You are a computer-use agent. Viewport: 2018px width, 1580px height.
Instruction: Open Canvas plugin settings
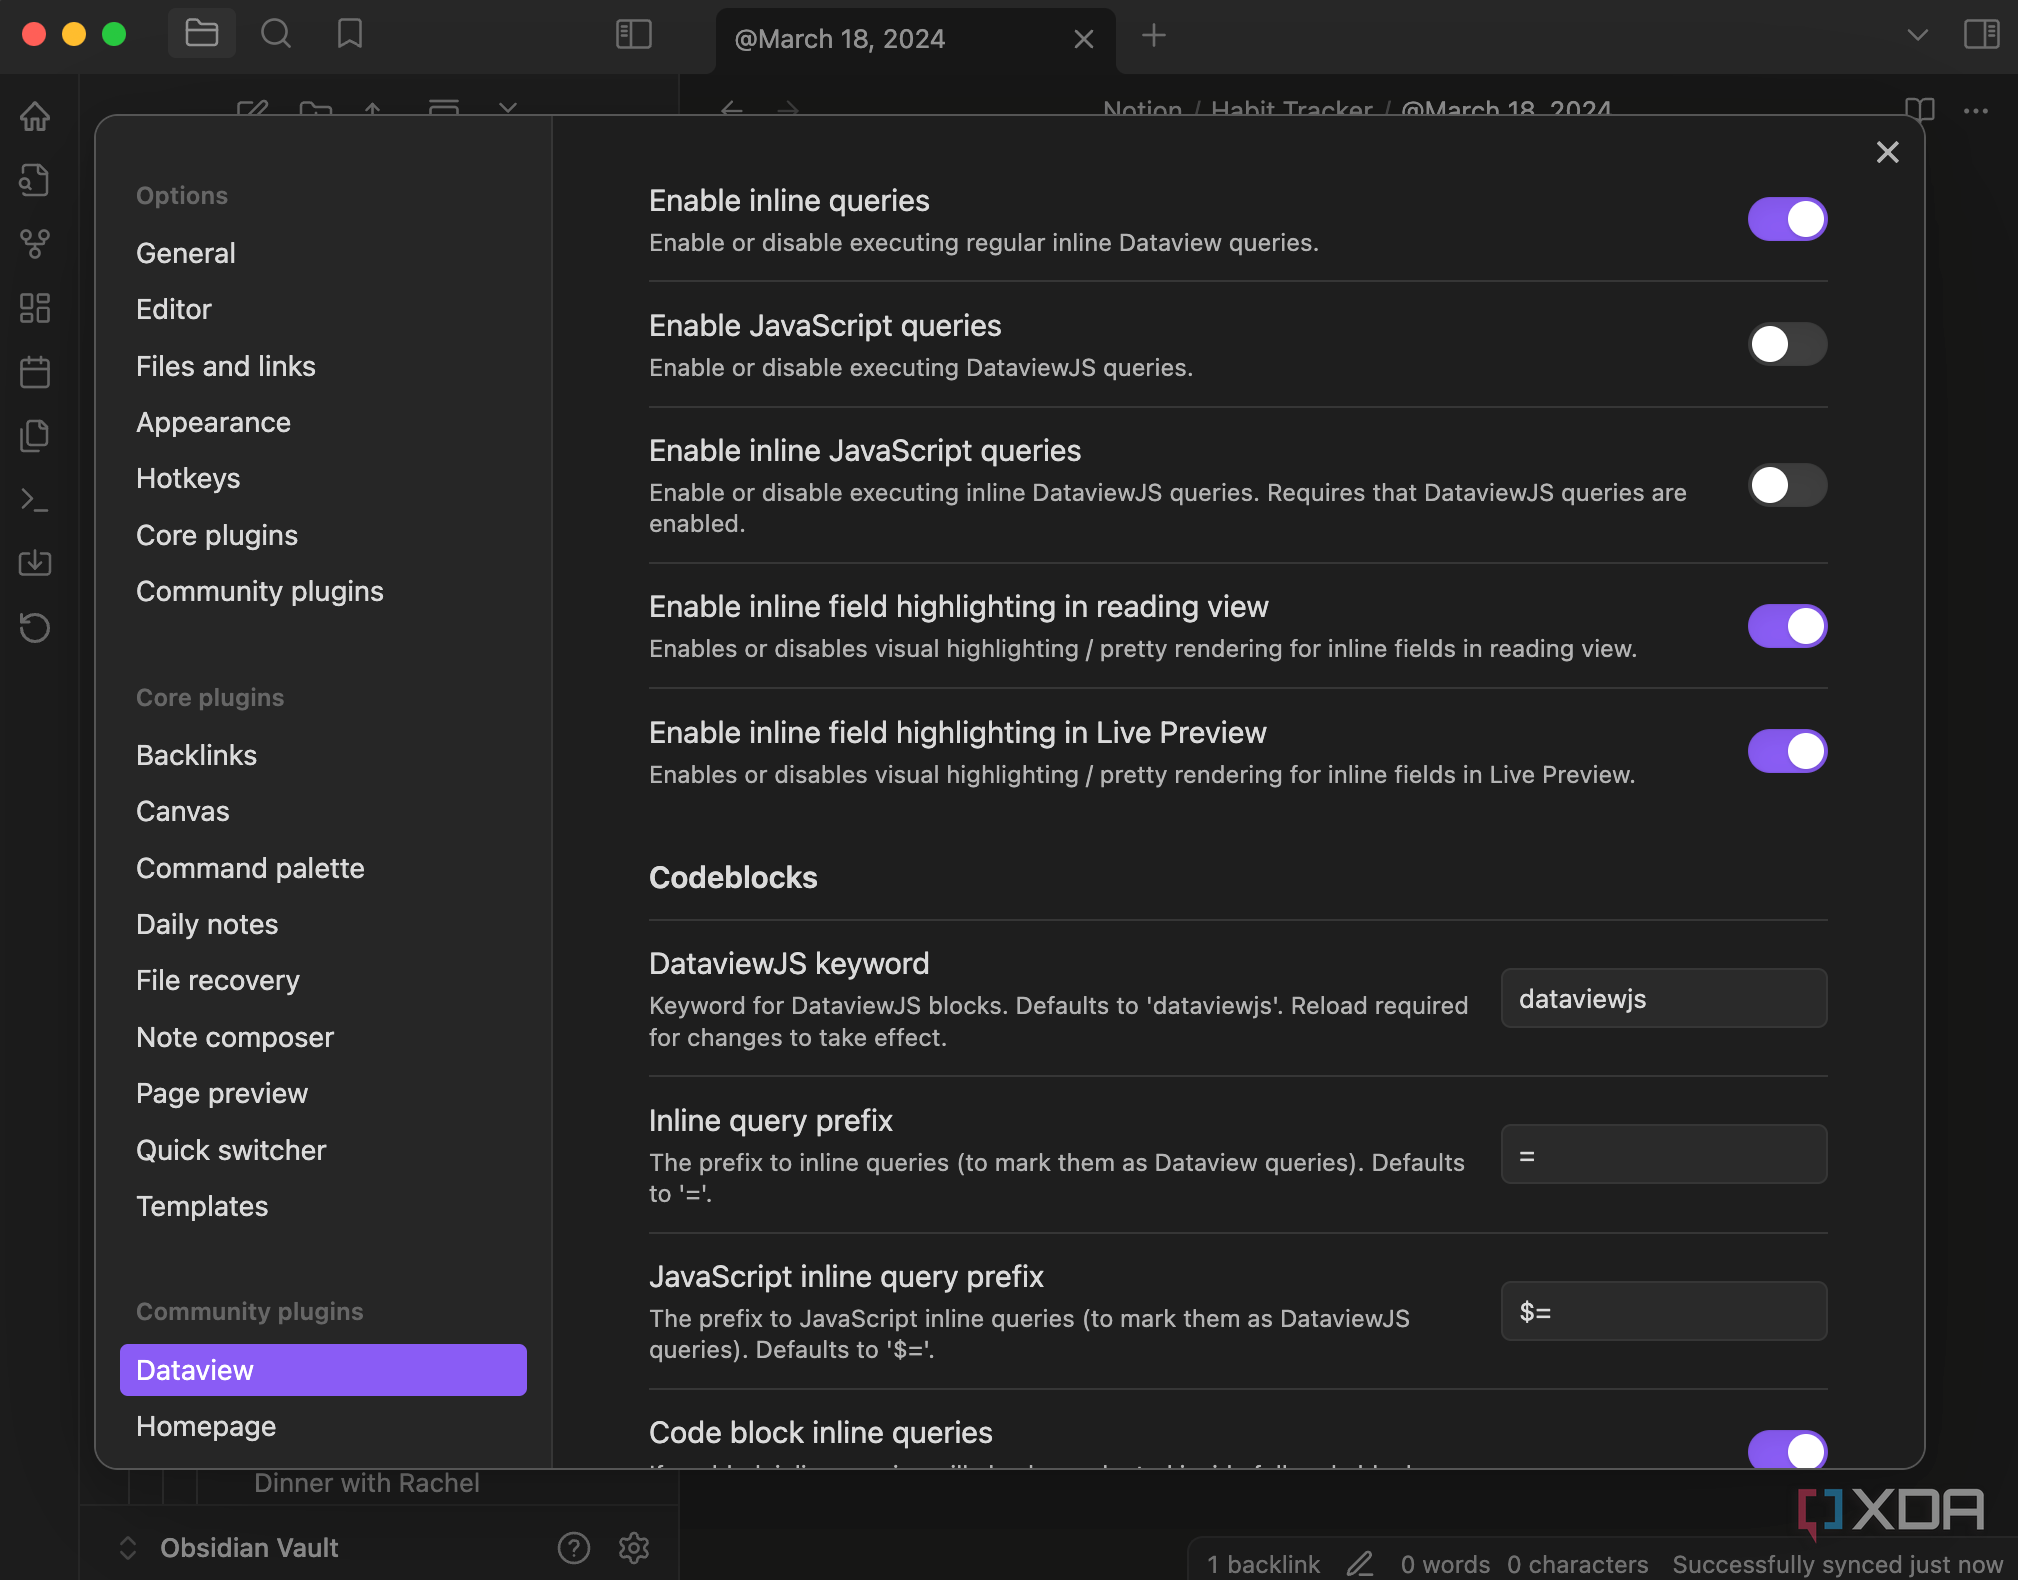[x=323, y=811]
